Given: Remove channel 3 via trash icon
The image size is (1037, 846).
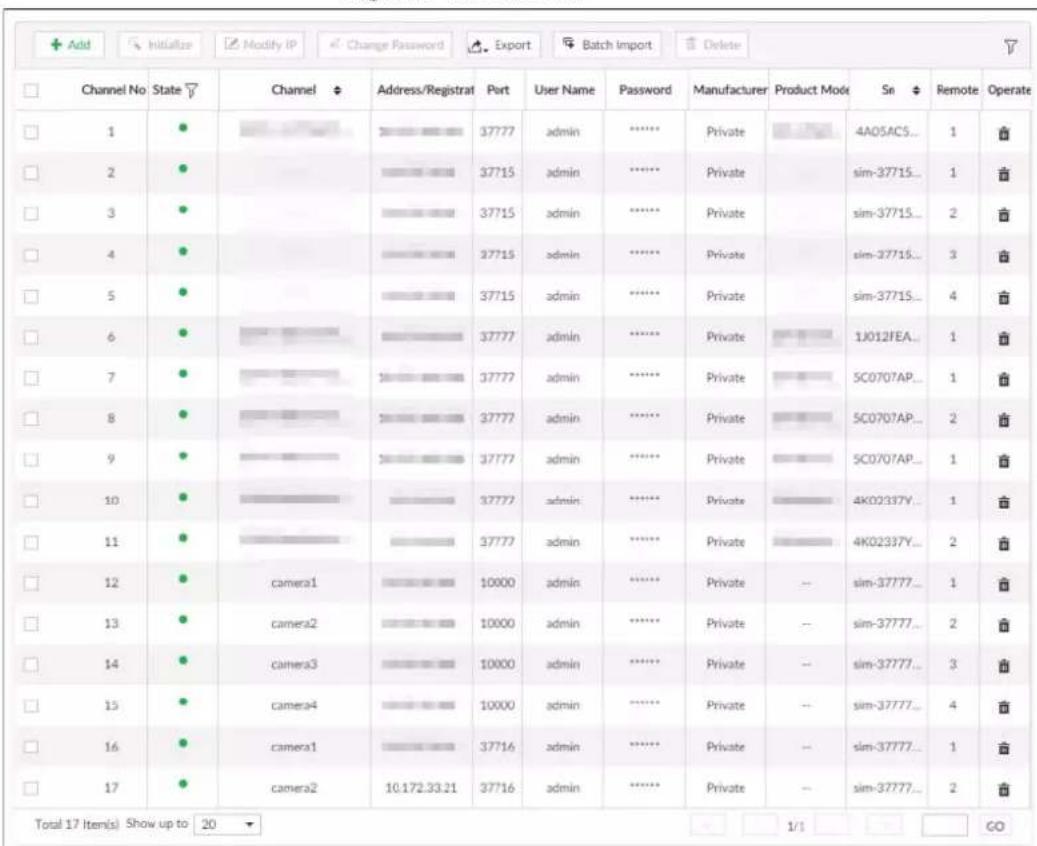Looking at the screenshot, I should pos(1003,215).
